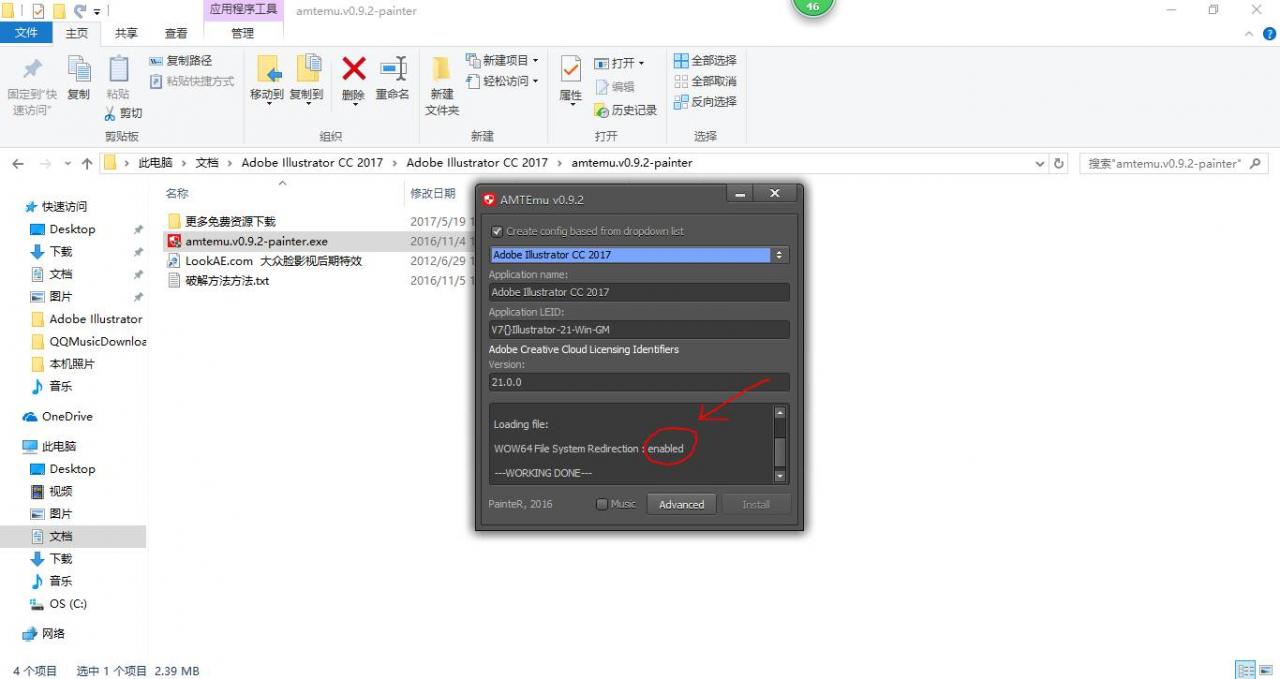Switch to the Home (主页) ribbon tab
1280x679 pixels.
77,33
